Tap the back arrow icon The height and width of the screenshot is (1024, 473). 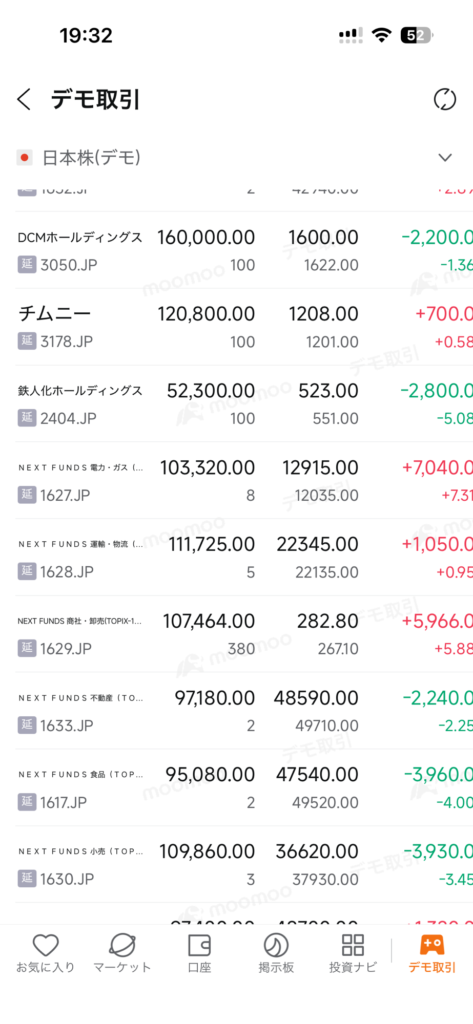click(24, 100)
